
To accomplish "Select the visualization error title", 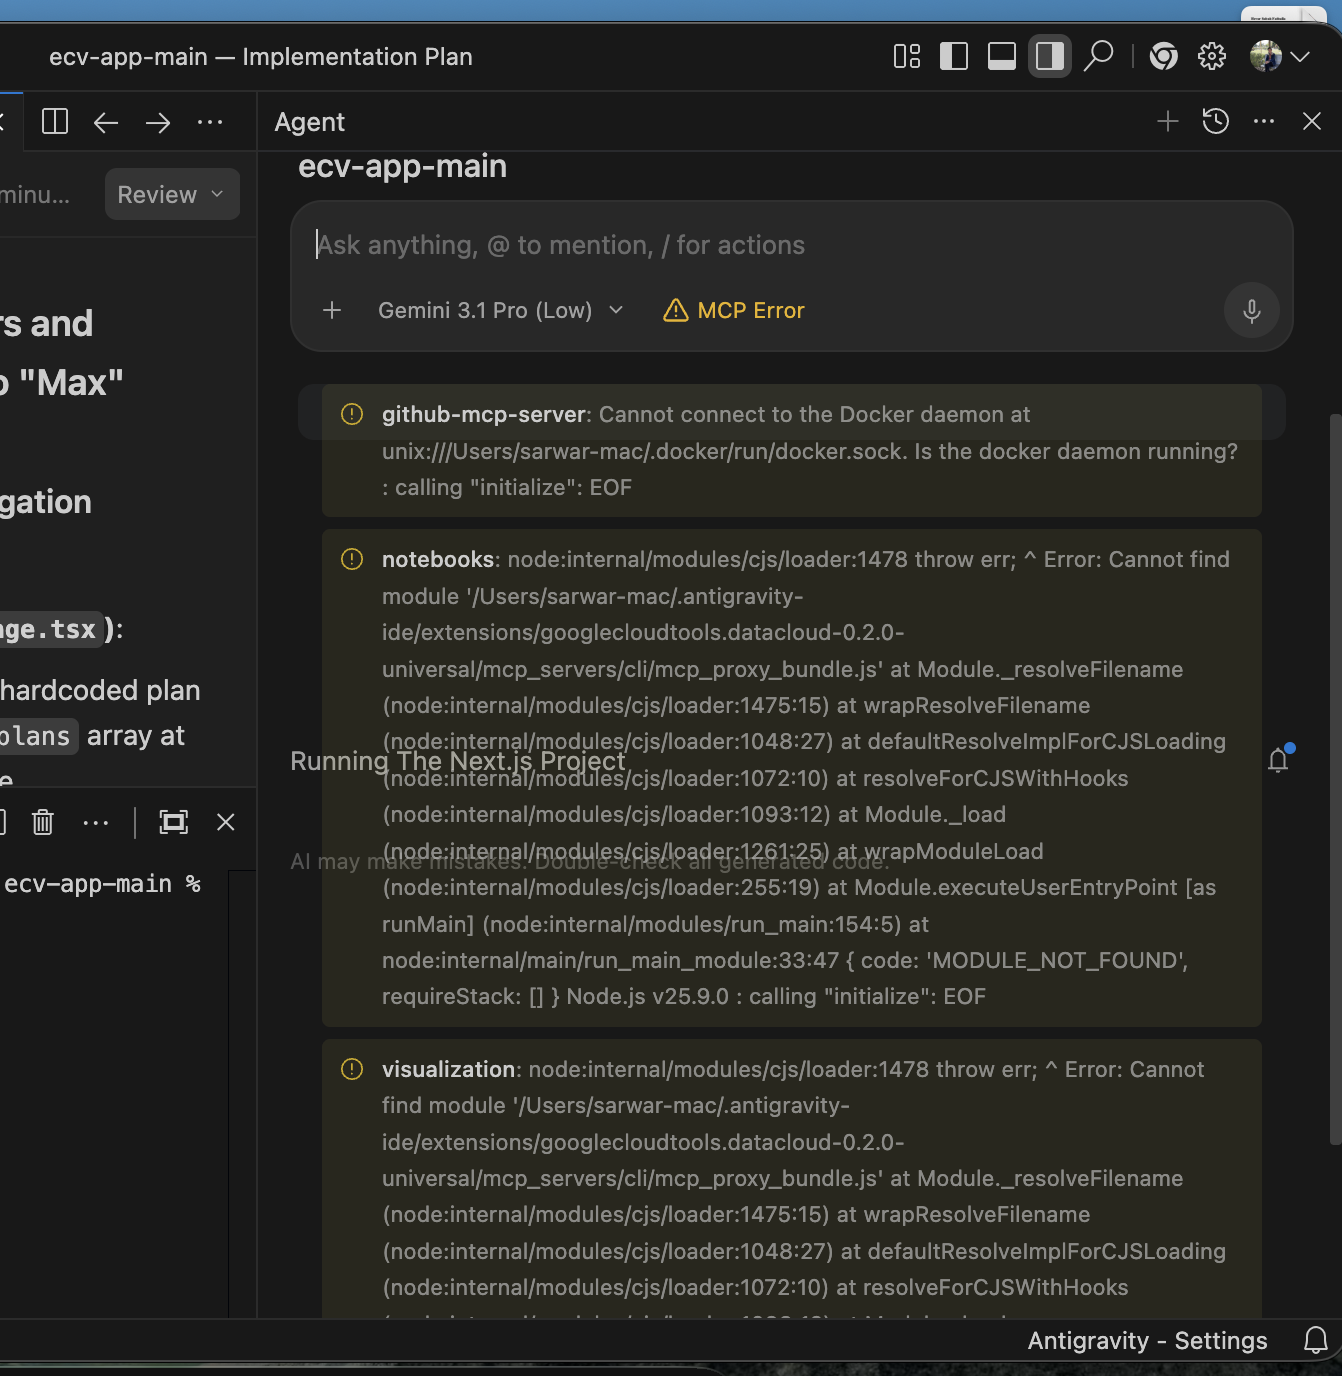I will click(x=448, y=1069).
